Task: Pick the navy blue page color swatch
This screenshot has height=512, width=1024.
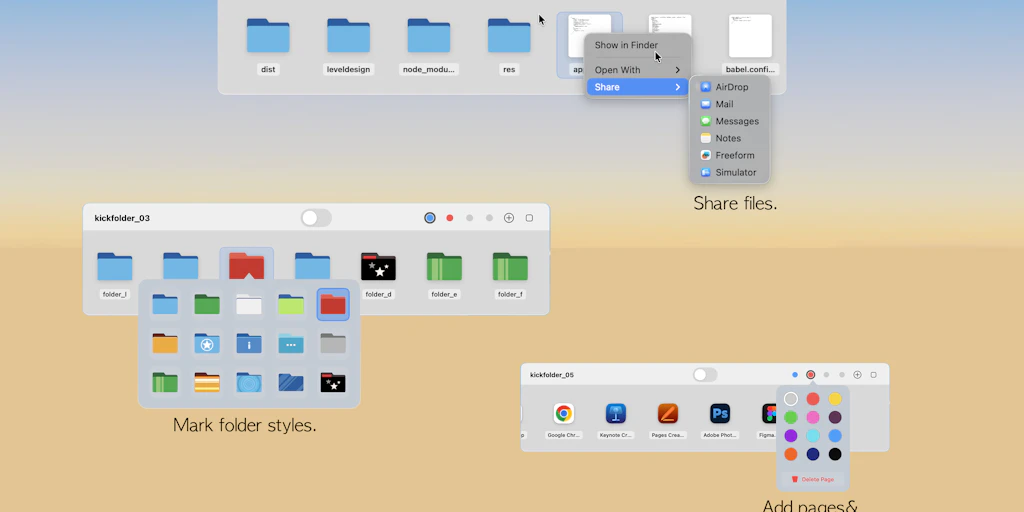Action: pyautogui.click(x=813, y=454)
